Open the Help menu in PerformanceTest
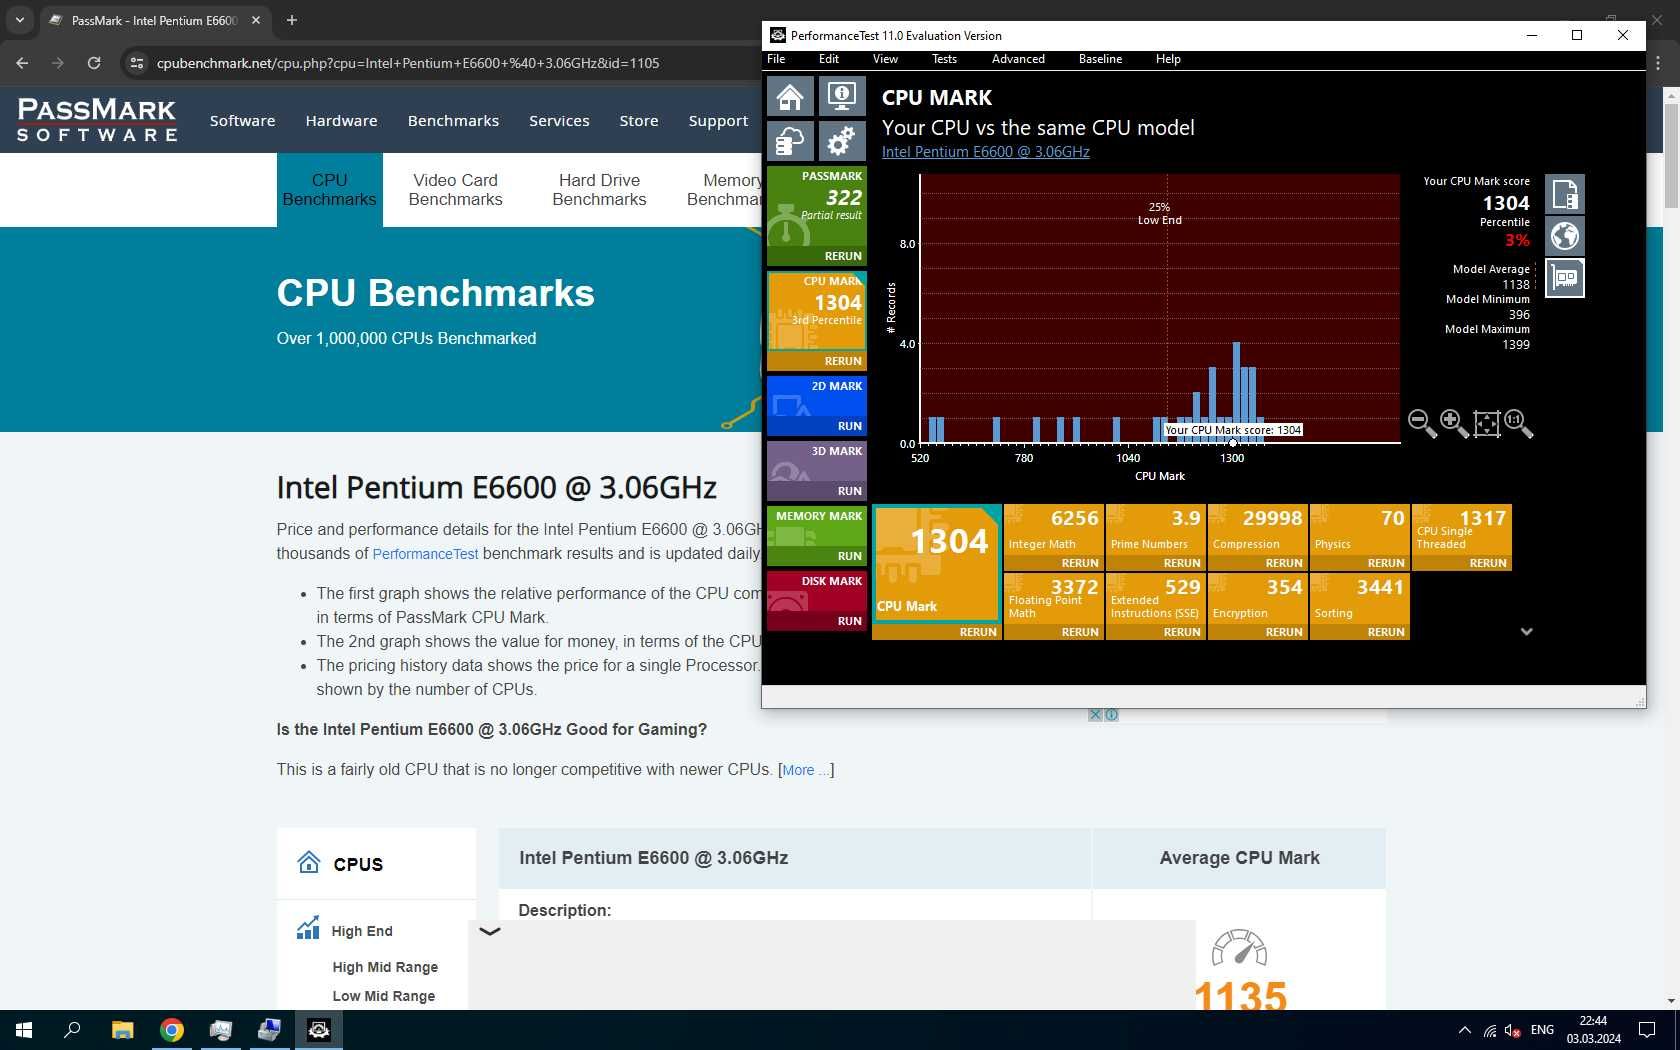 click(1168, 59)
